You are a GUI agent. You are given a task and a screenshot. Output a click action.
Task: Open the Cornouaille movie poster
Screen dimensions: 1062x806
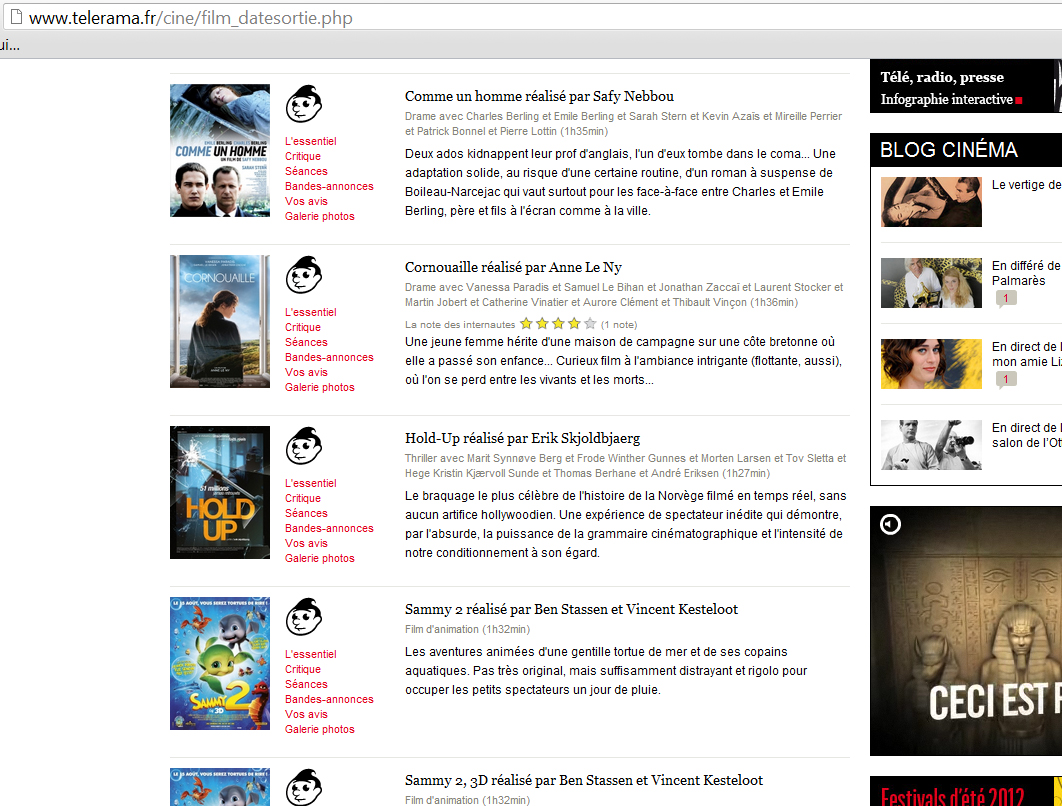pos(219,321)
